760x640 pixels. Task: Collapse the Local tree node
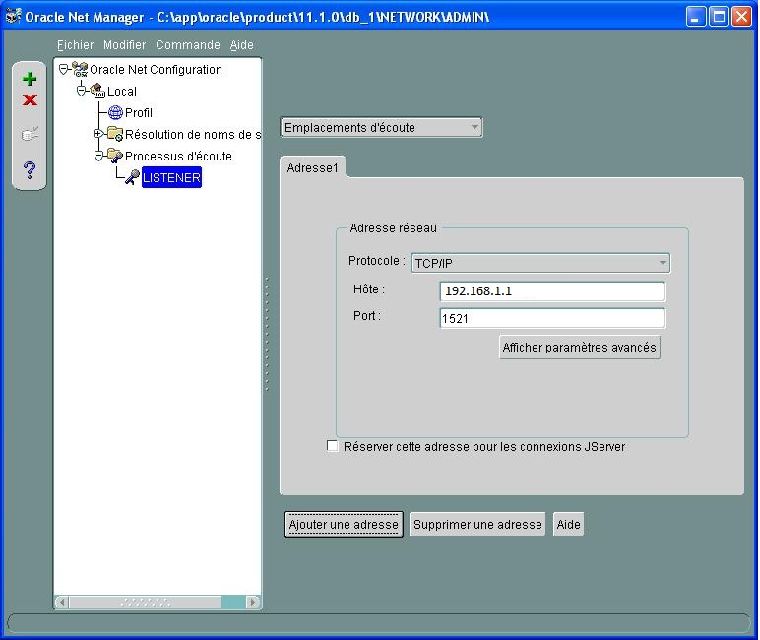pos(81,91)
